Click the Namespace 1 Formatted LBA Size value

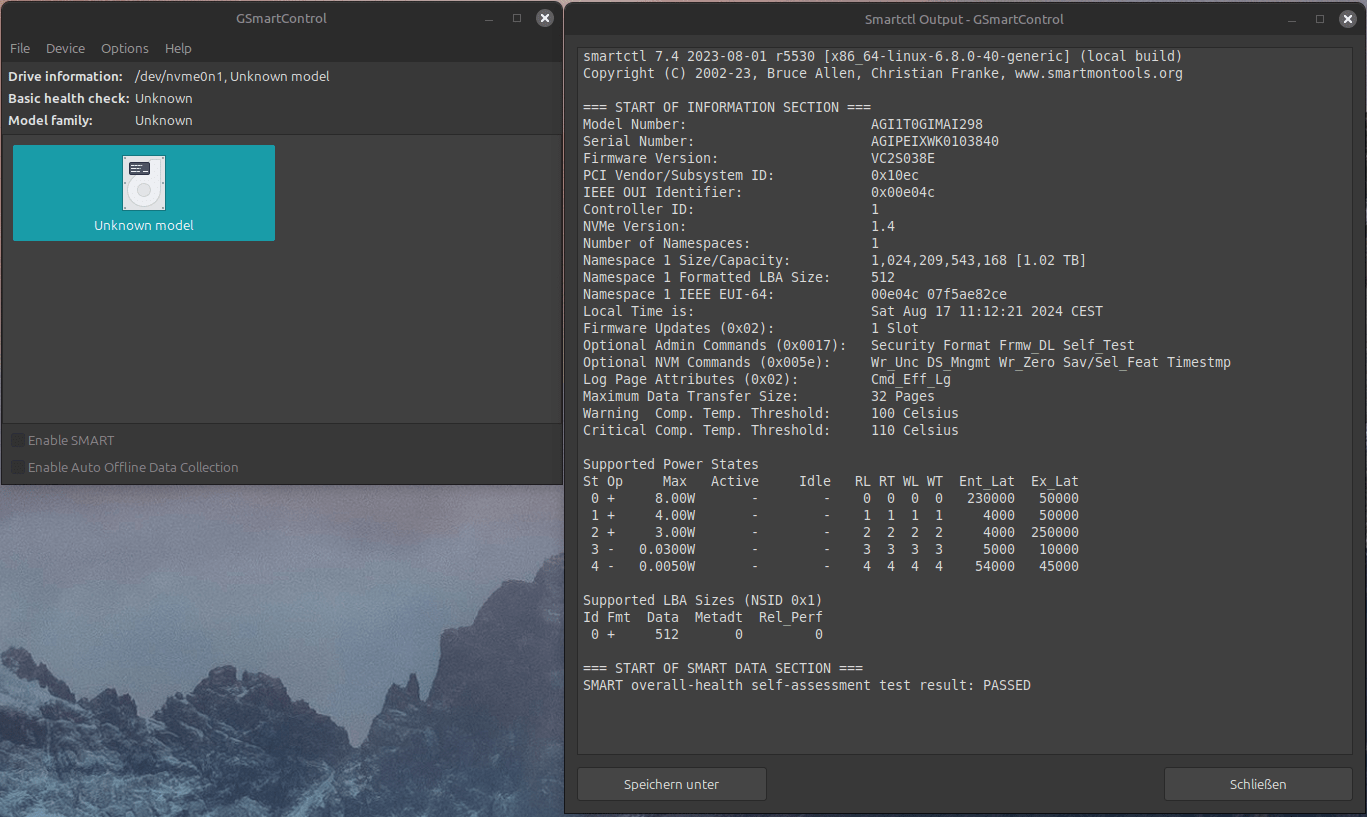tap(883, 277)
